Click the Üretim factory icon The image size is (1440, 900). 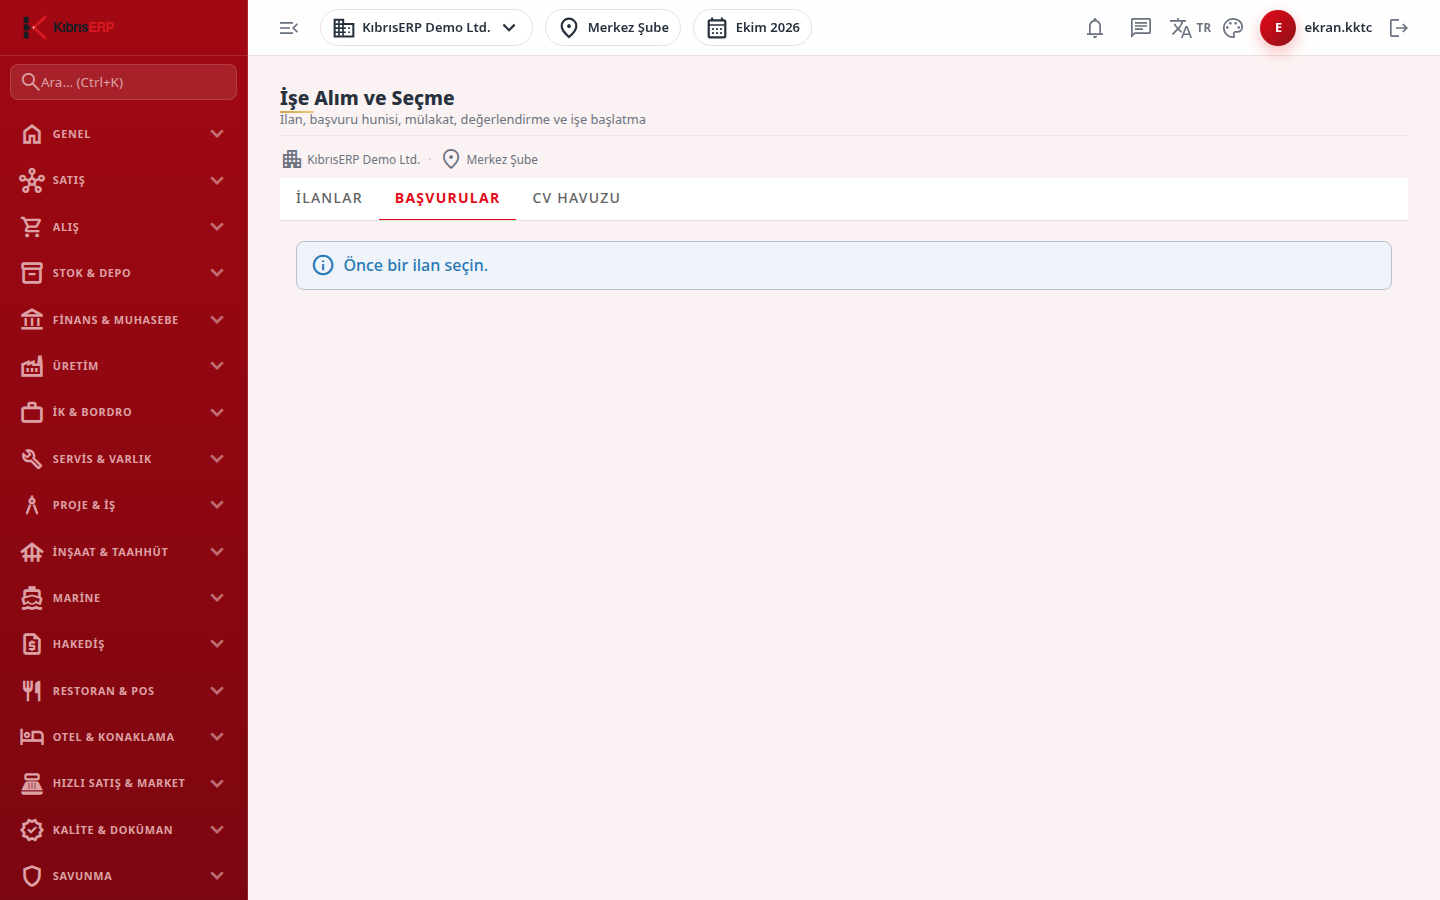pyautogui.click(x=32, y=366)
